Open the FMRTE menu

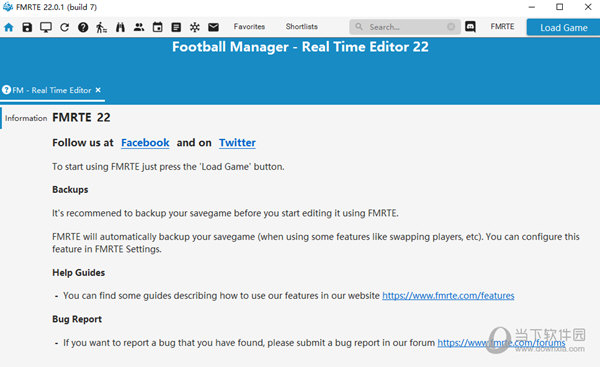coord(502,26)
